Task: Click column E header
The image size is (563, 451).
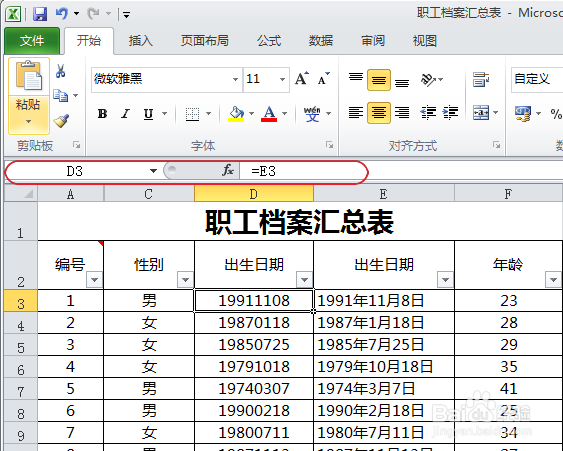Action: (x=384, y=194)
